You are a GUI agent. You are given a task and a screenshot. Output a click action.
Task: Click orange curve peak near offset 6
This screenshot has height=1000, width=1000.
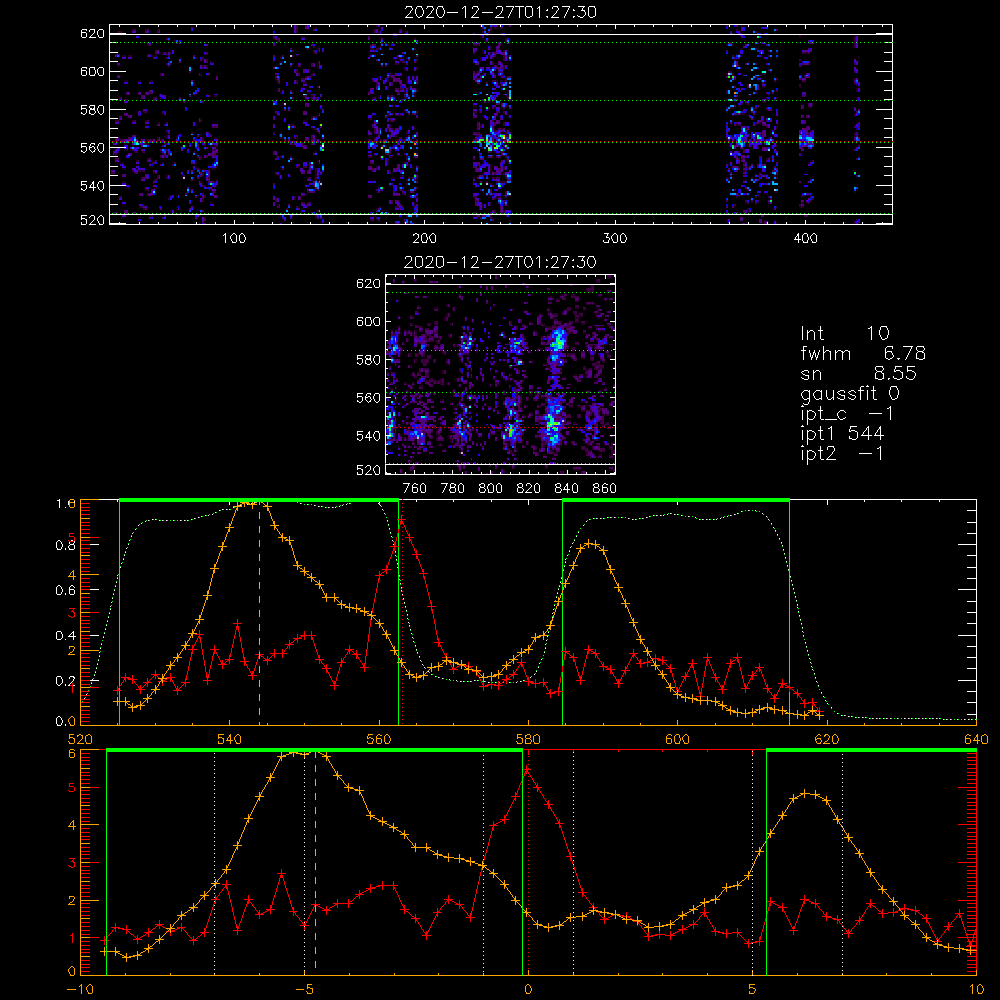coord(807,793)
